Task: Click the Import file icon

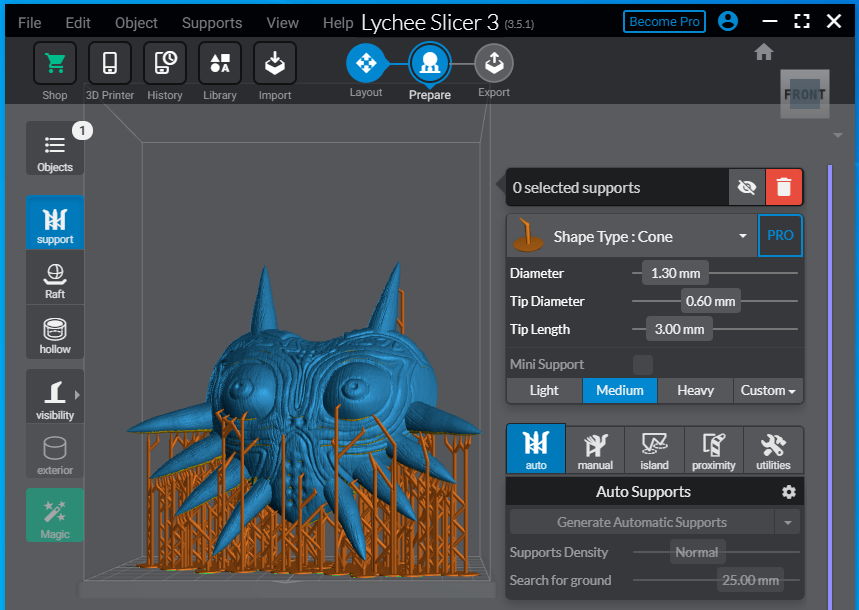Action: click(x=275, y=63)
